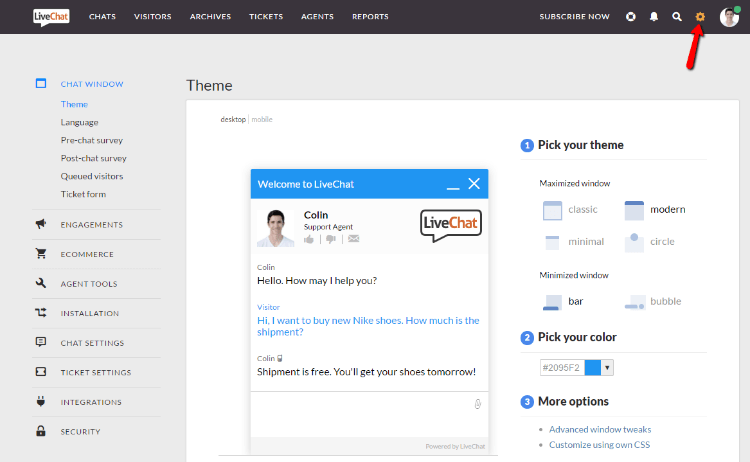Go to Ticket form settings
Viewport: 750px width, 462px height.
pyautogui.click(x=83, y=194)
